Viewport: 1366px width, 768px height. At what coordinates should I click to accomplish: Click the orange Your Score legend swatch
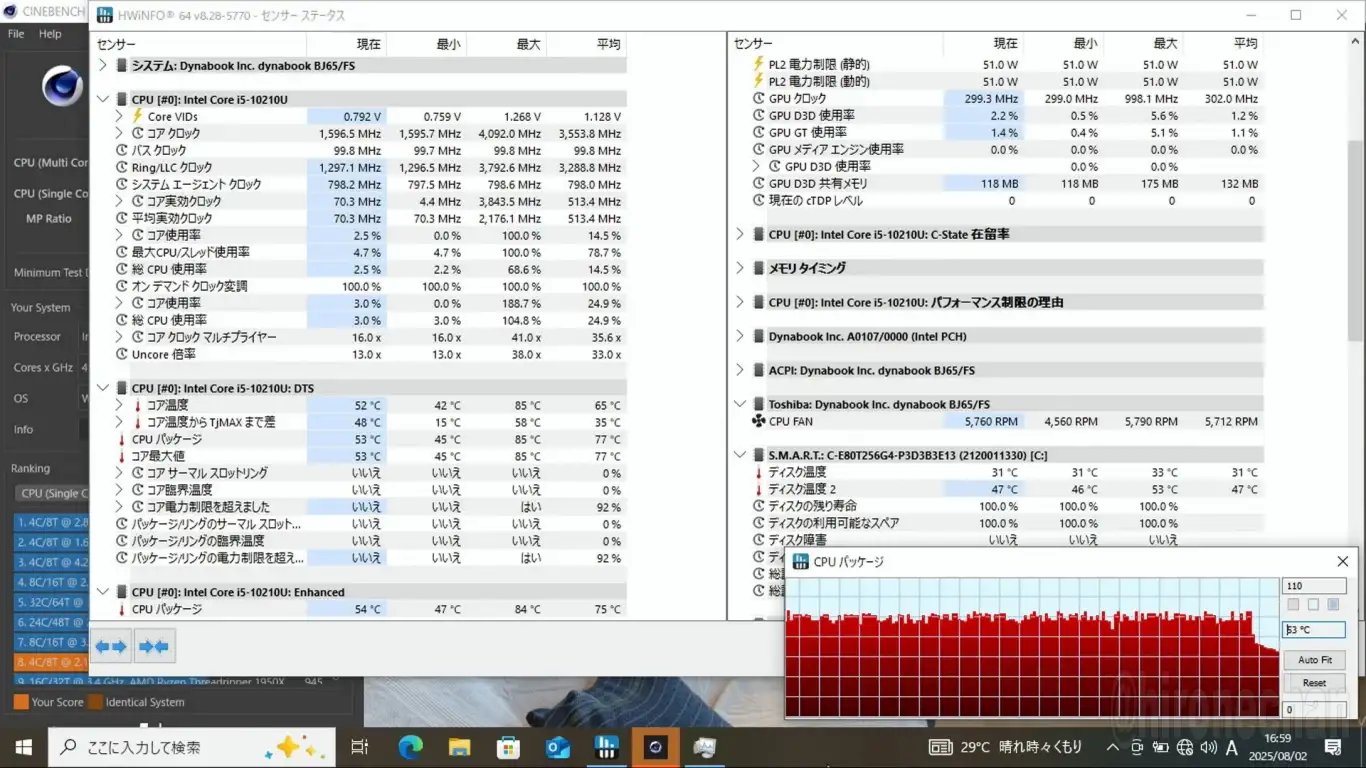click(20, 702)
